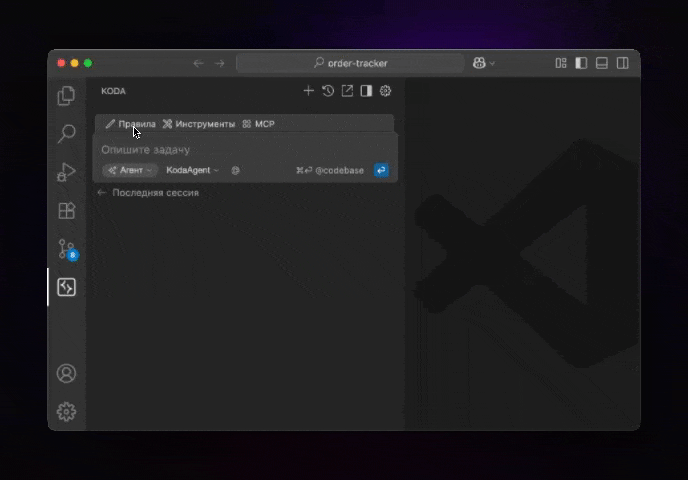Image resolution: width=688 pixels, height=480 pixels.
Task: Start a new Koda chat with plus icon
Action: click(308, 91)
